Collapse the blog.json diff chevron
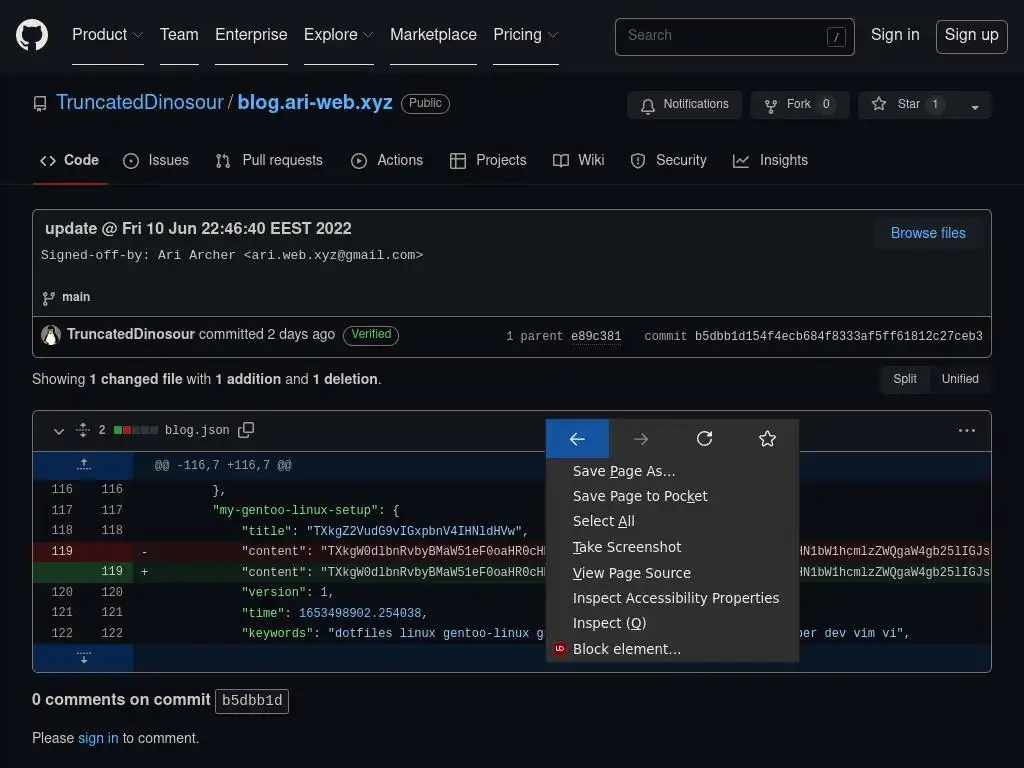The image size is (1024, 768). pyautogui.click(x=59, y=431)
